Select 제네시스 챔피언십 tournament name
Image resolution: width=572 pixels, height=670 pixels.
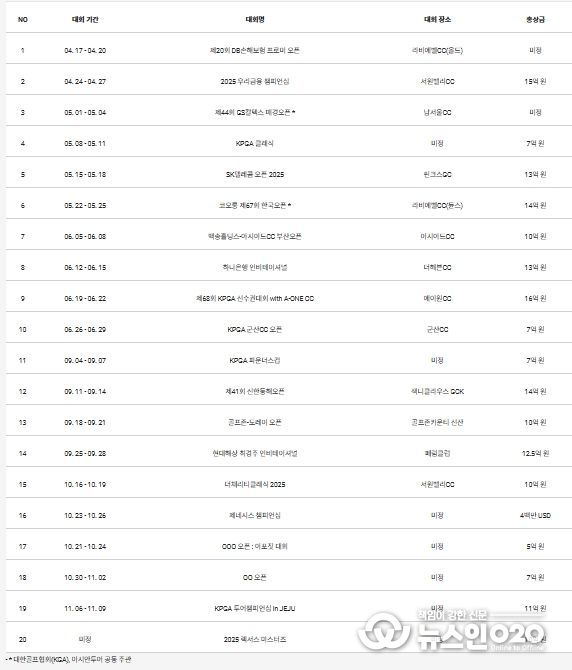tap(255, 516)
